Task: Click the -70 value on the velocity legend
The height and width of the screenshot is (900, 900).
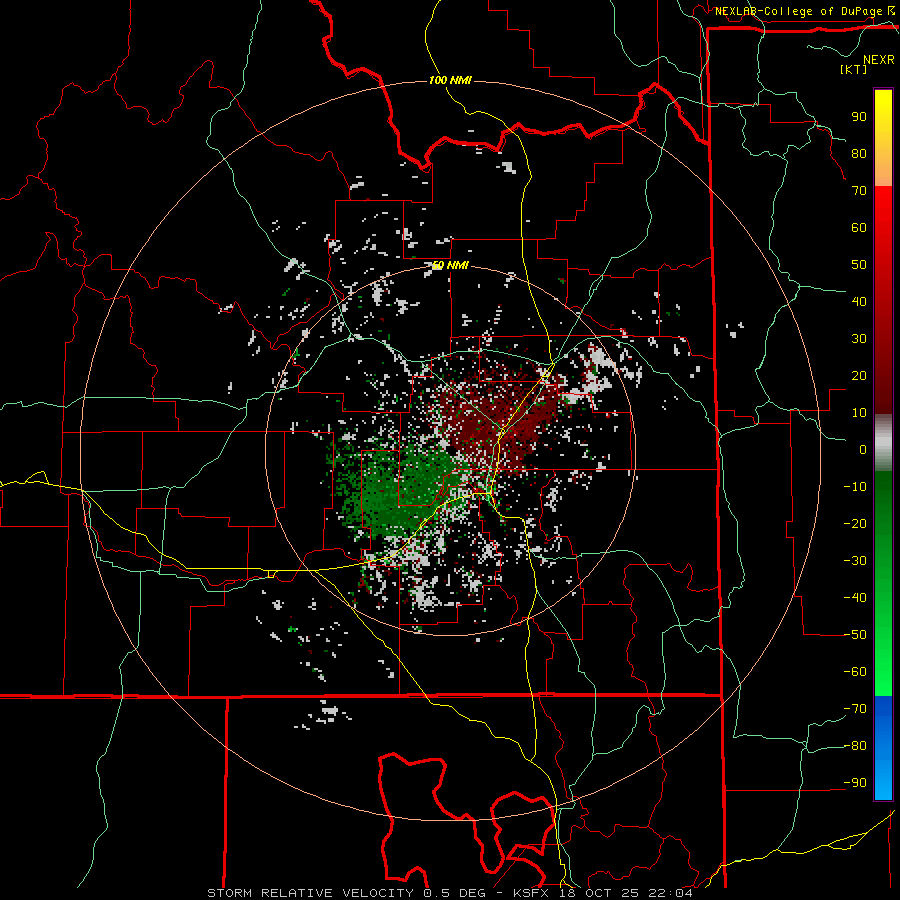Action: coord(855,709)
